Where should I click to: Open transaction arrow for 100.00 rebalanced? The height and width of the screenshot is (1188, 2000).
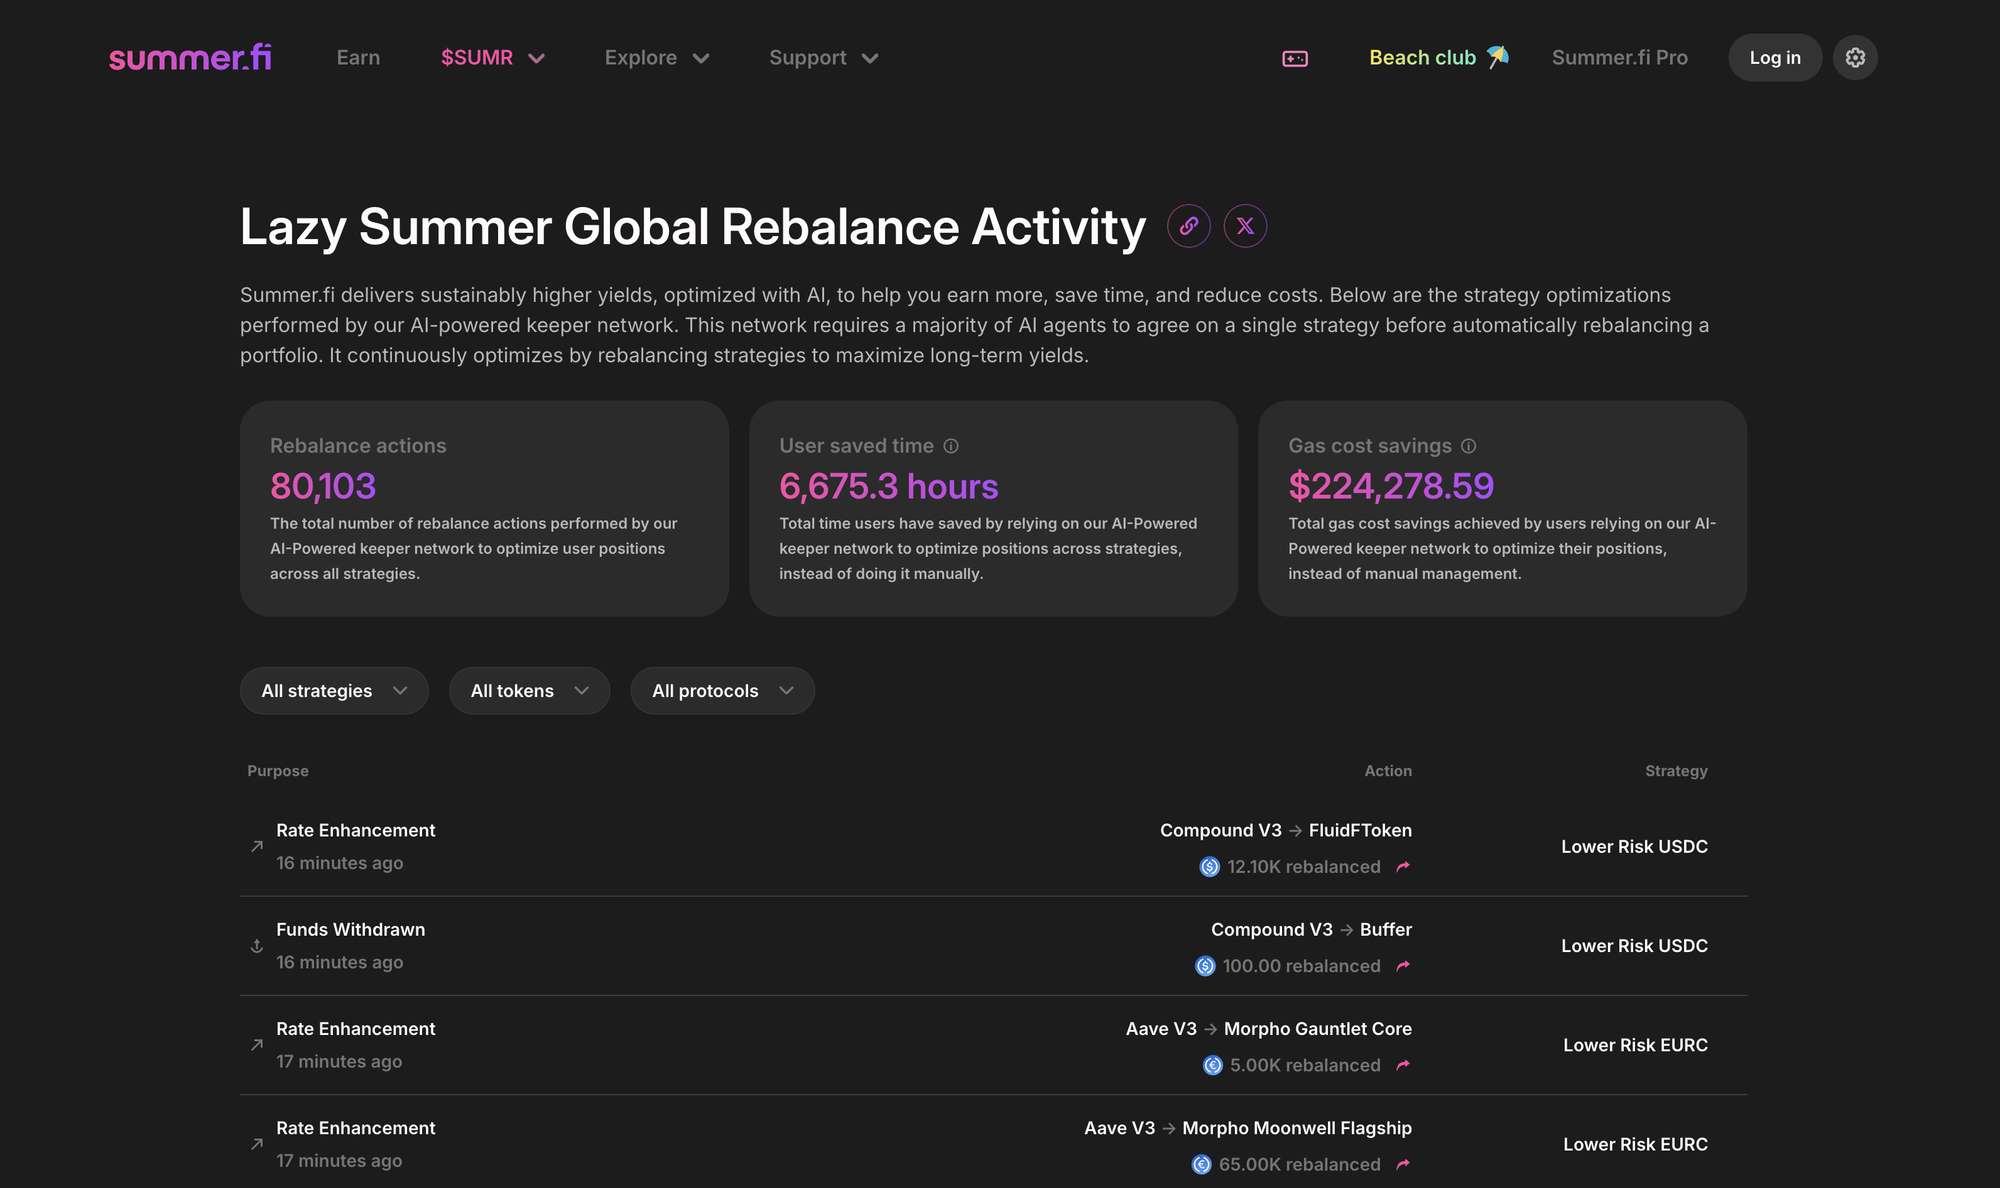coord(1403,966)
